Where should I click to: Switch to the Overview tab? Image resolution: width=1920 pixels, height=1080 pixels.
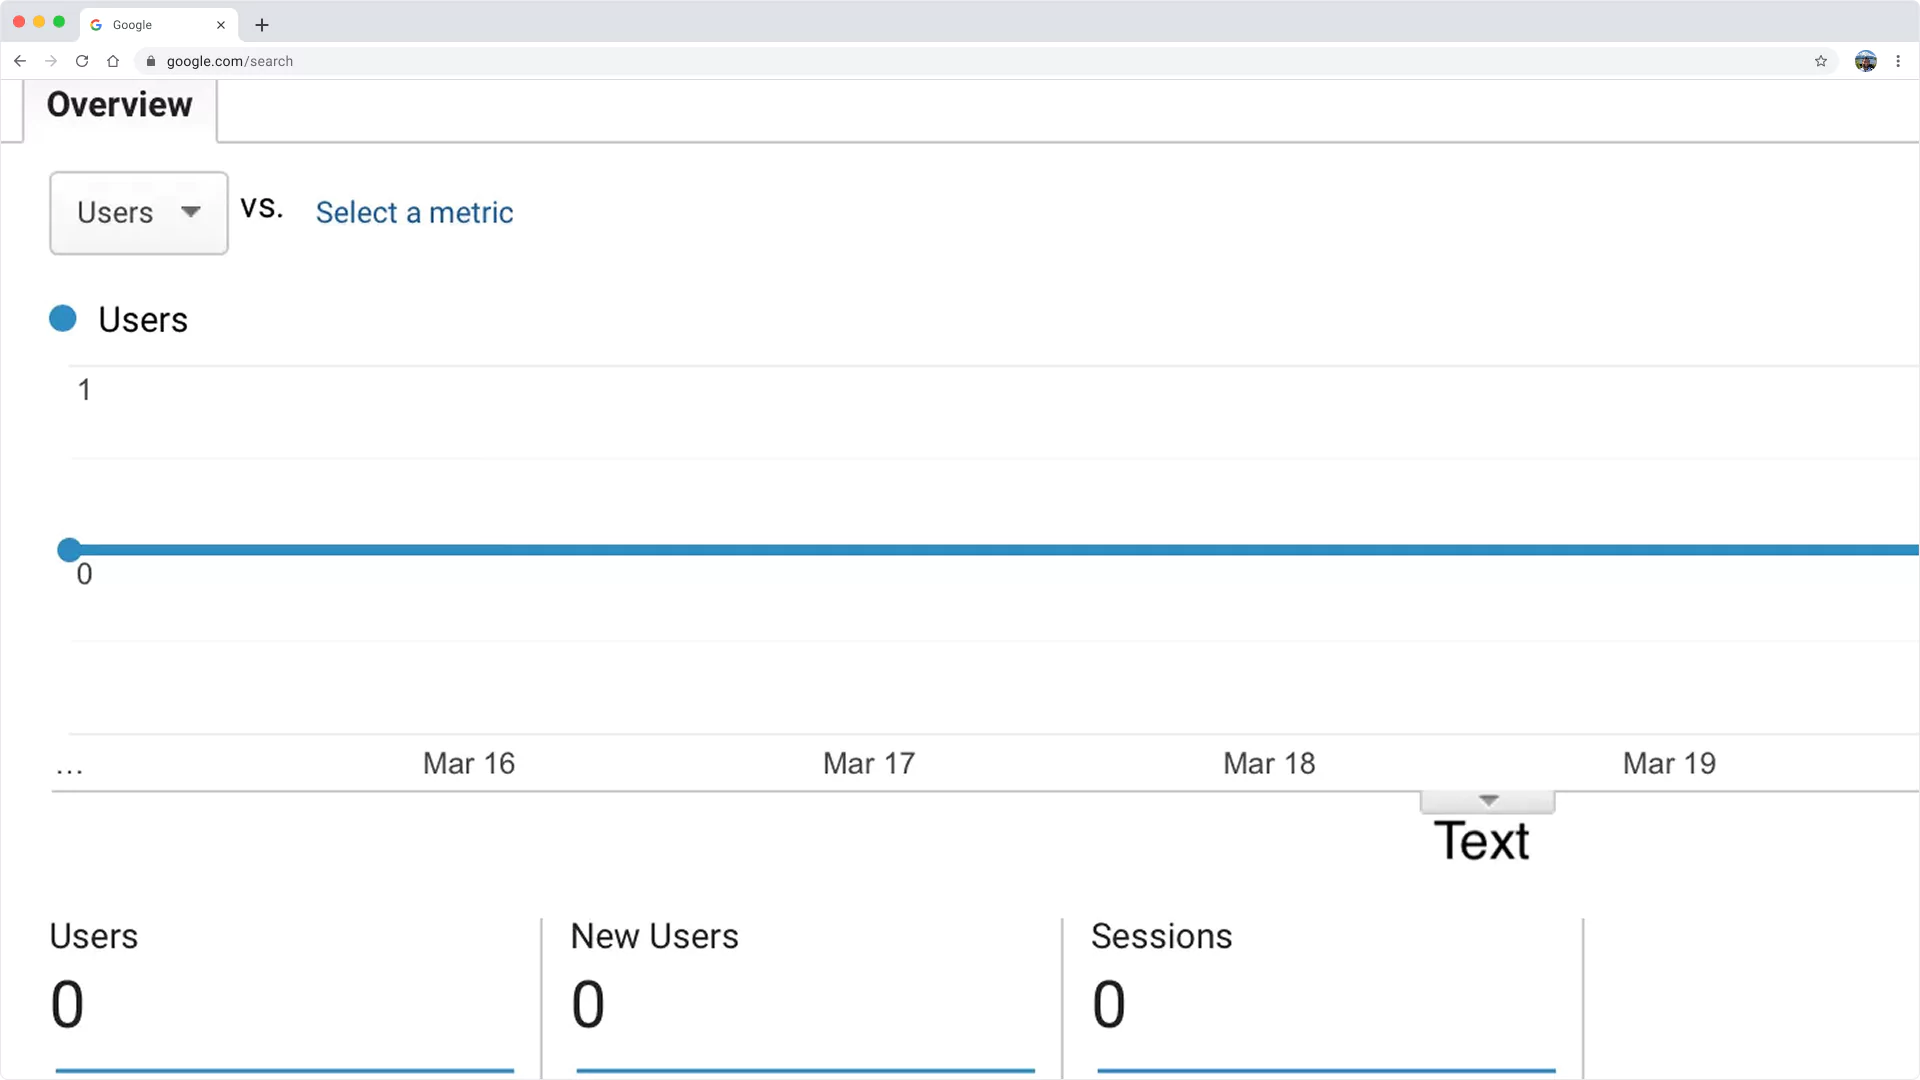(x=119, y=105)
